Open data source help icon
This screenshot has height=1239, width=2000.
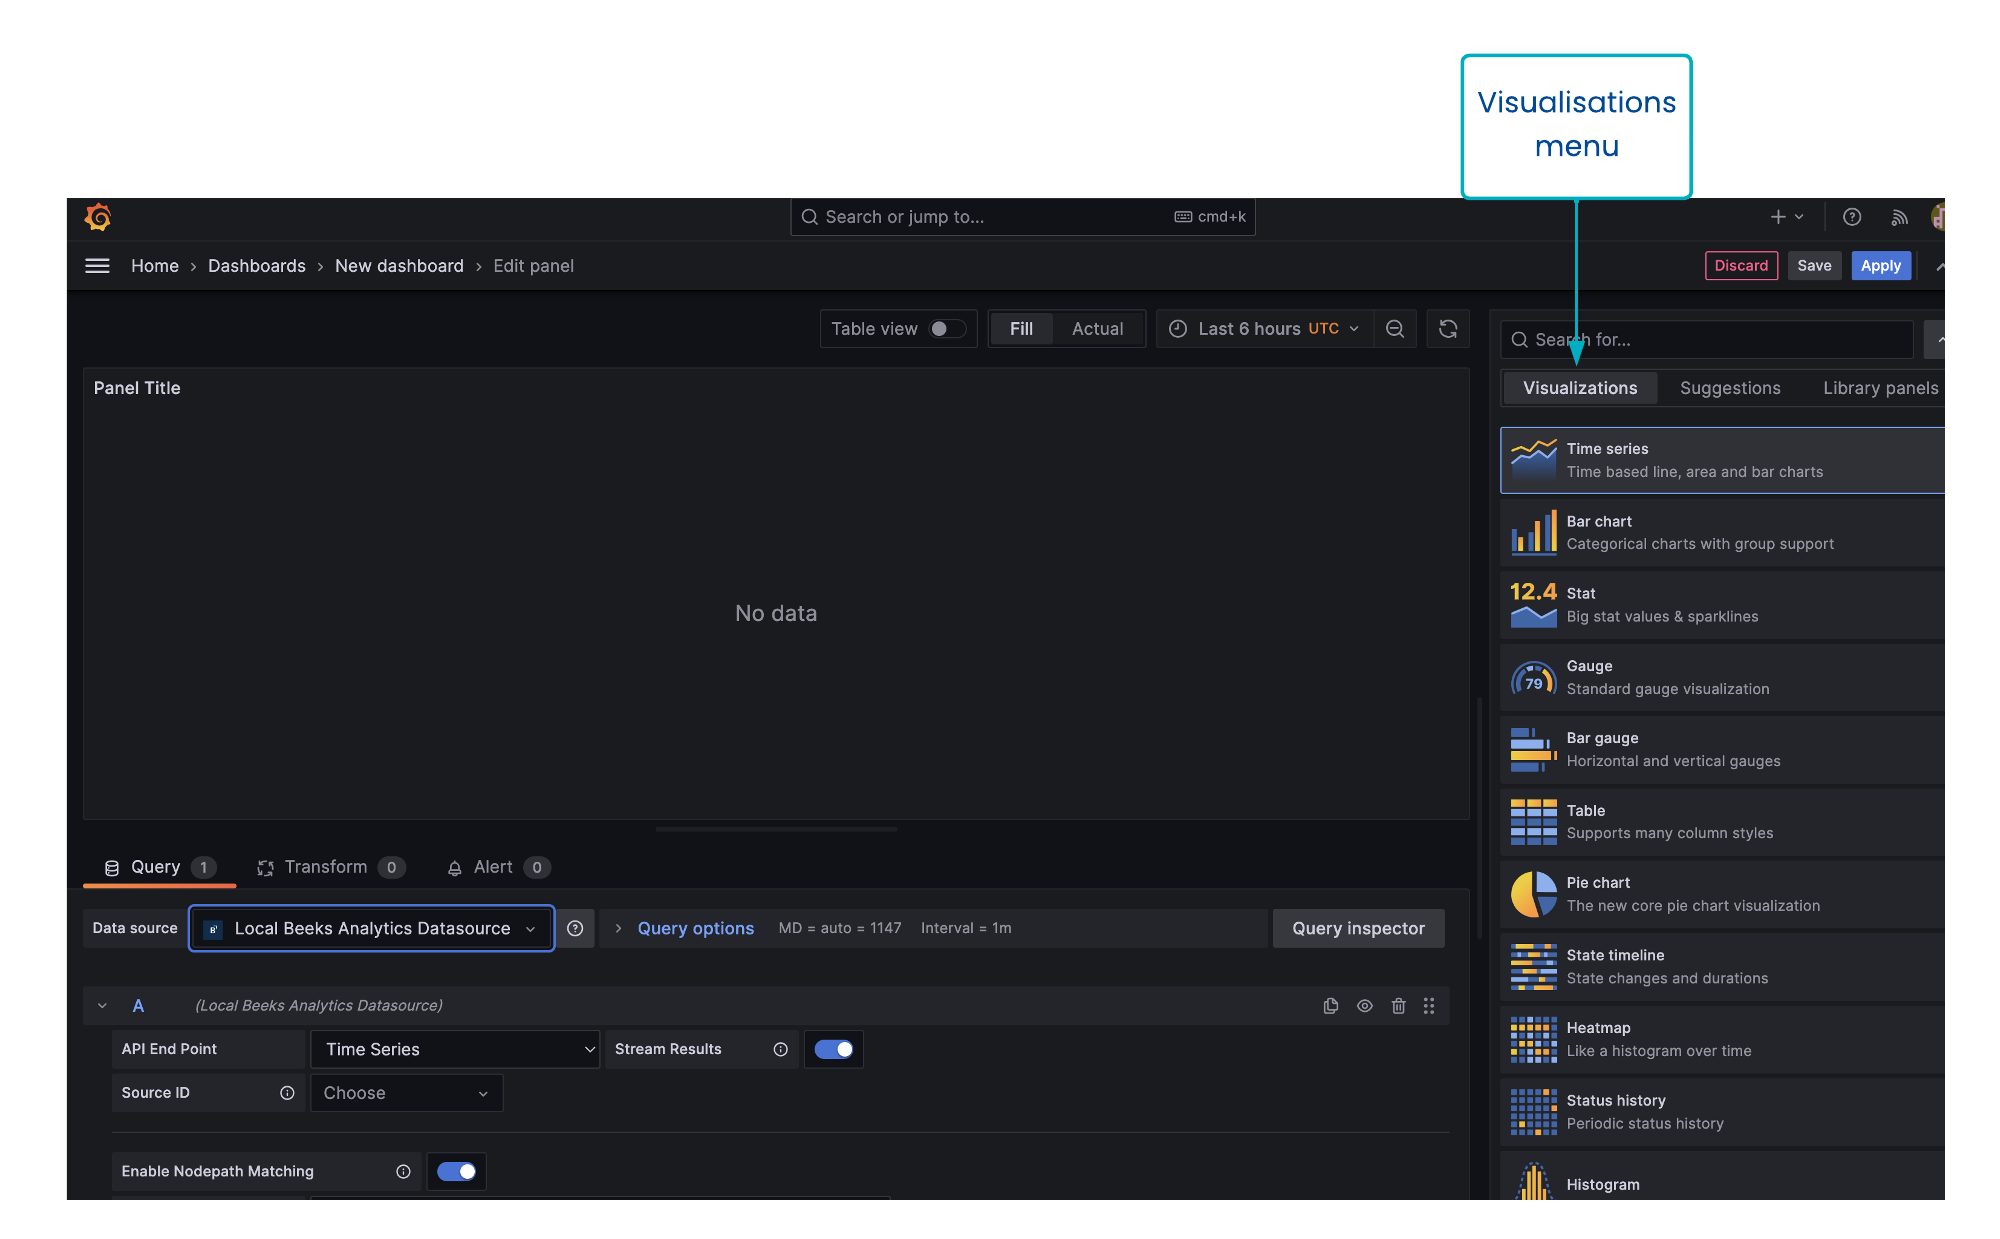click(575, 928)
